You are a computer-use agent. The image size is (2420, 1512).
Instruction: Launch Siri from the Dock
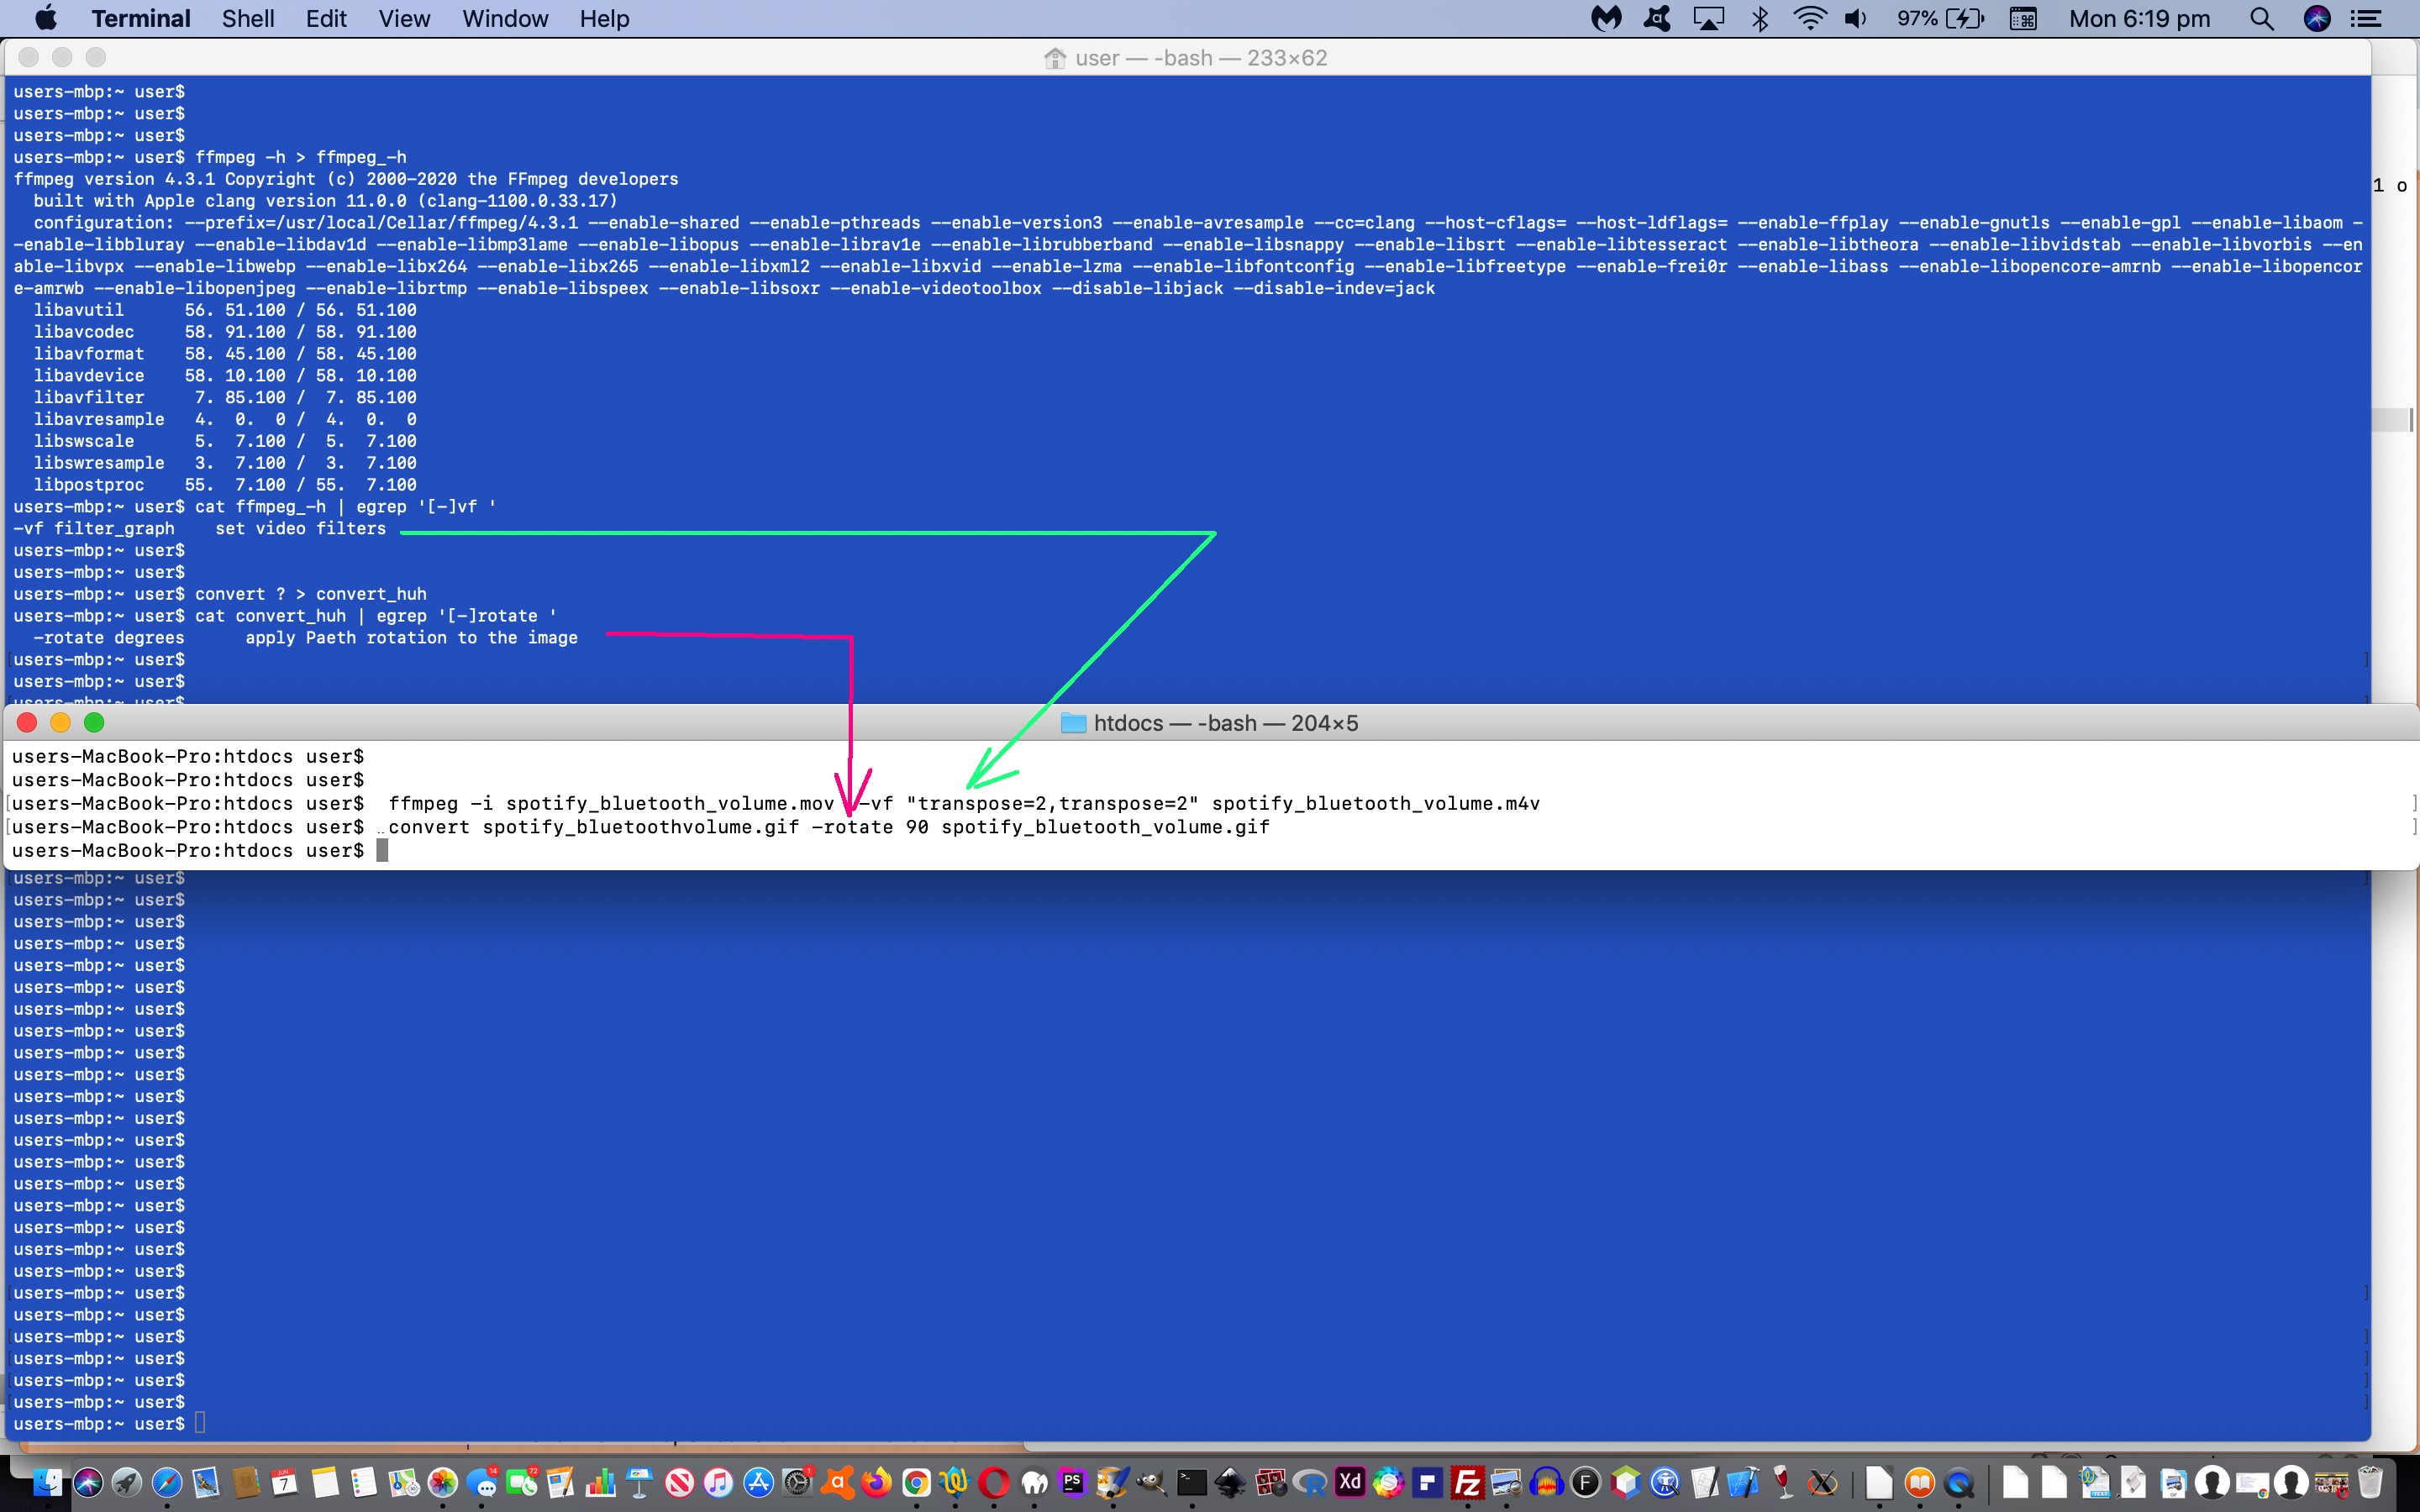point(88,1482)
